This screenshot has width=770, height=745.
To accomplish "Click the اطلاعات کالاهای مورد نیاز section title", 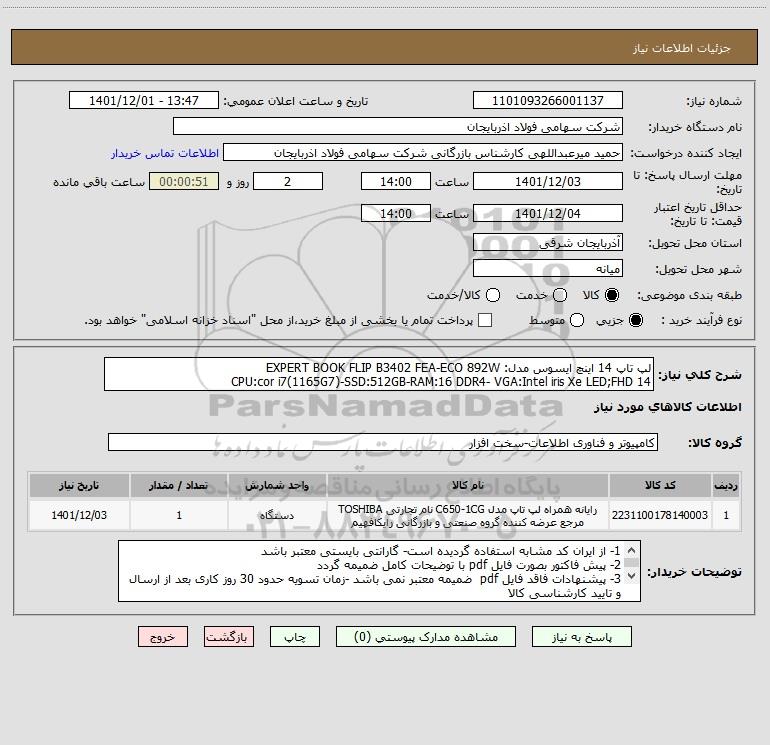I will pos(667,408).
